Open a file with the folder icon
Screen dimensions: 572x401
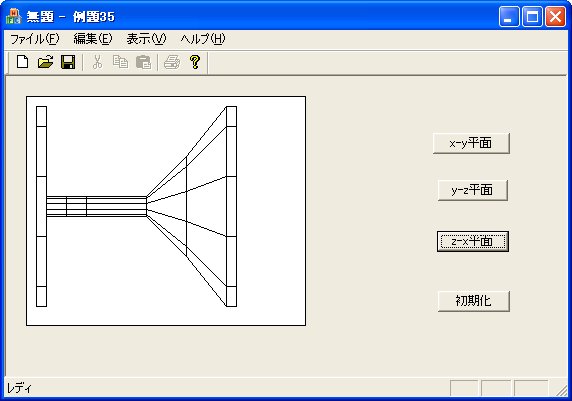pyautogui.click(x=46, y=62)
